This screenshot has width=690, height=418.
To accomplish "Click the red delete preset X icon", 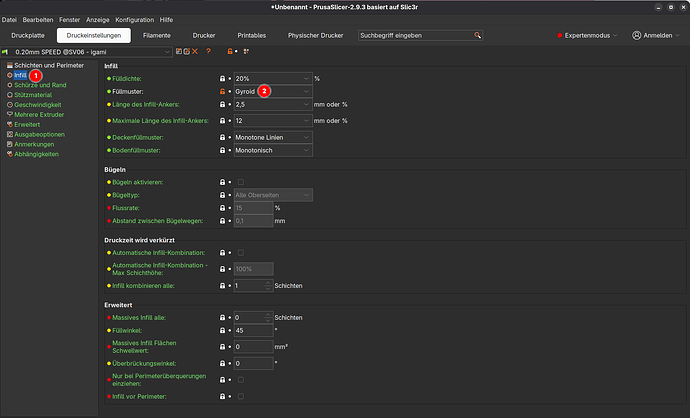I will (x=194, y=51).
